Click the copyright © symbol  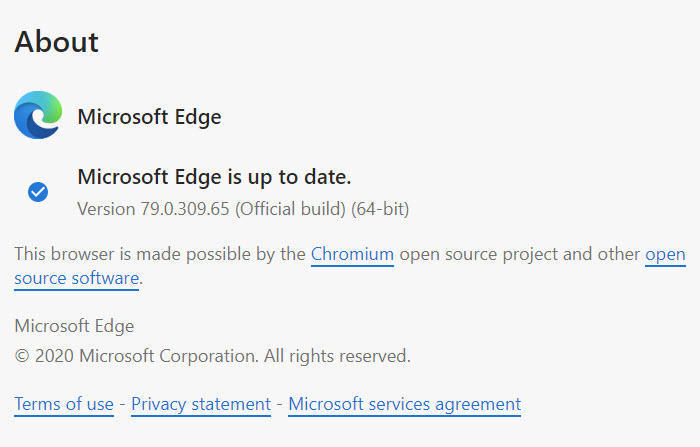pyautogui.click(x=22, y=356)
